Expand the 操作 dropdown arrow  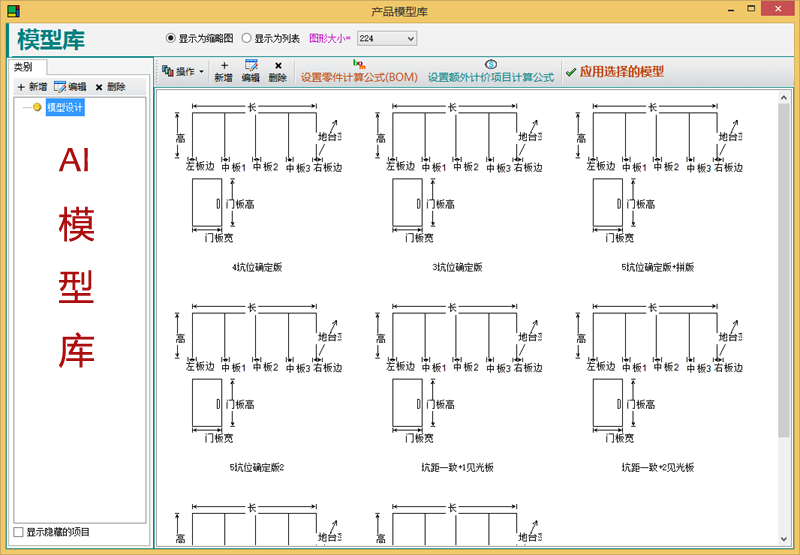[x=202, y=71]
